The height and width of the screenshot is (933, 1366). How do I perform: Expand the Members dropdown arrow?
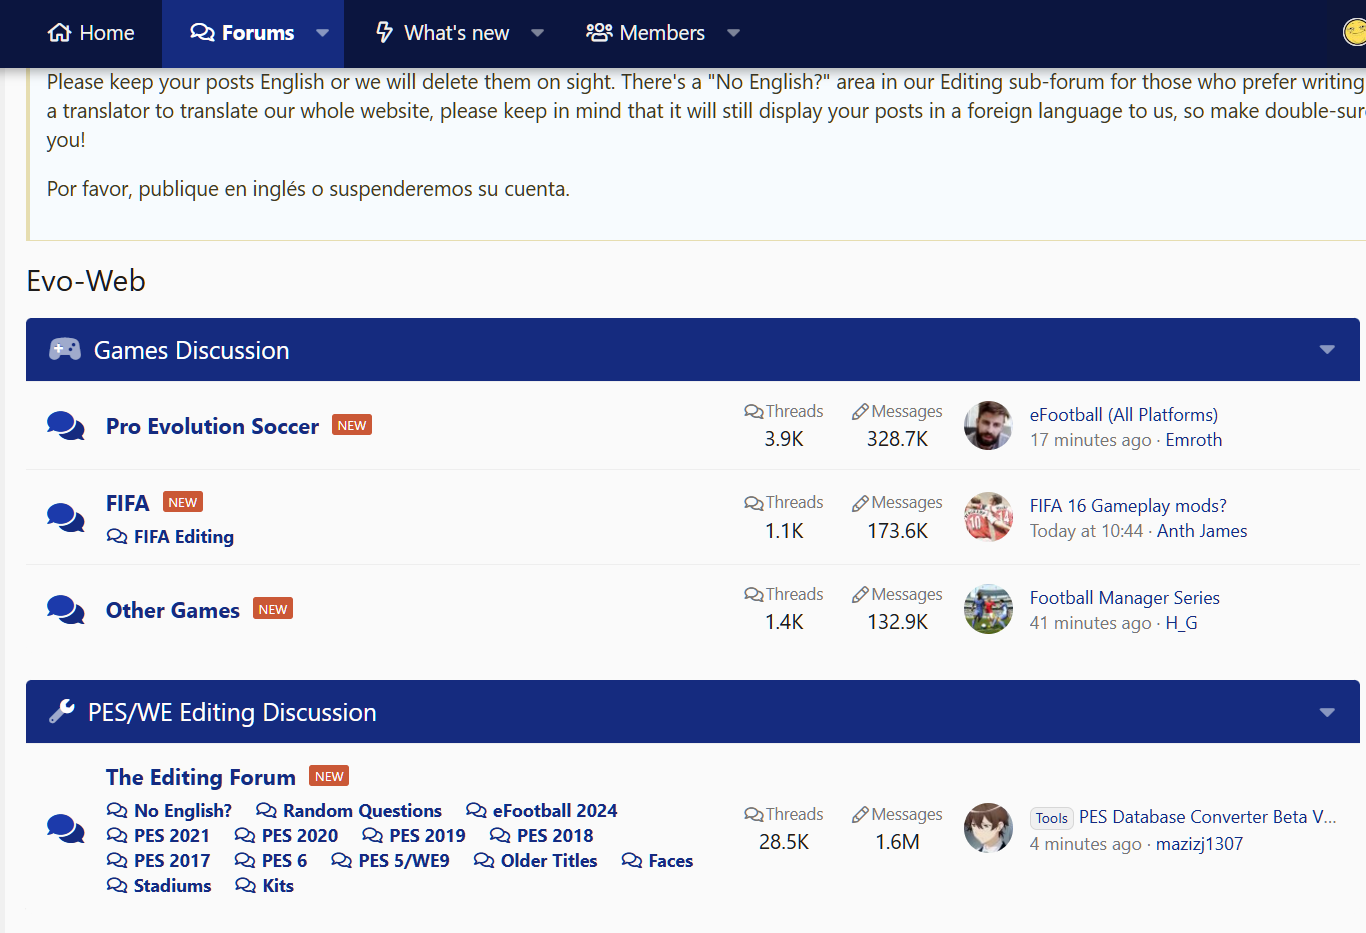click(x=734, y=33)
